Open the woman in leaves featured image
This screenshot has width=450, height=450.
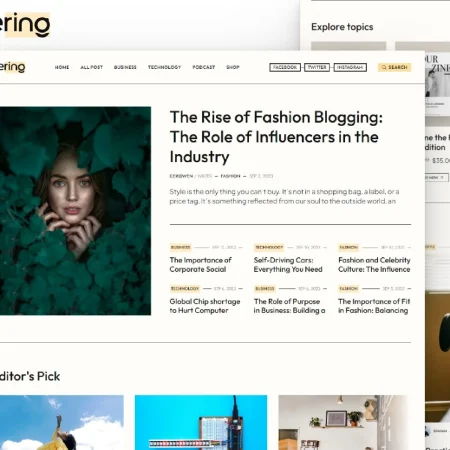[x=75, y=211]
